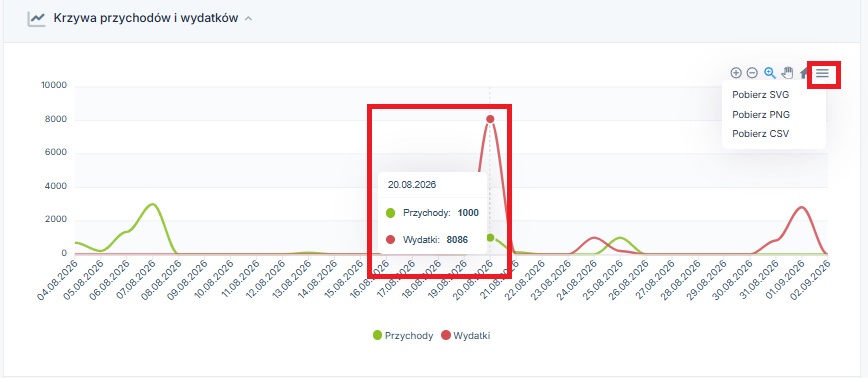Choose Pobierz PNG from export menu

coord(761,115)
